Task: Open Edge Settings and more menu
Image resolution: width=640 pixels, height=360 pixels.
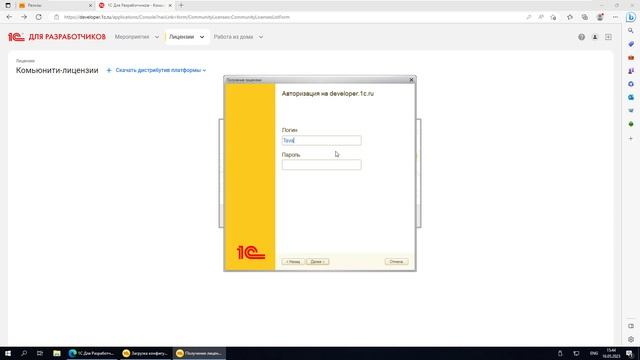Action: (615, 17)
